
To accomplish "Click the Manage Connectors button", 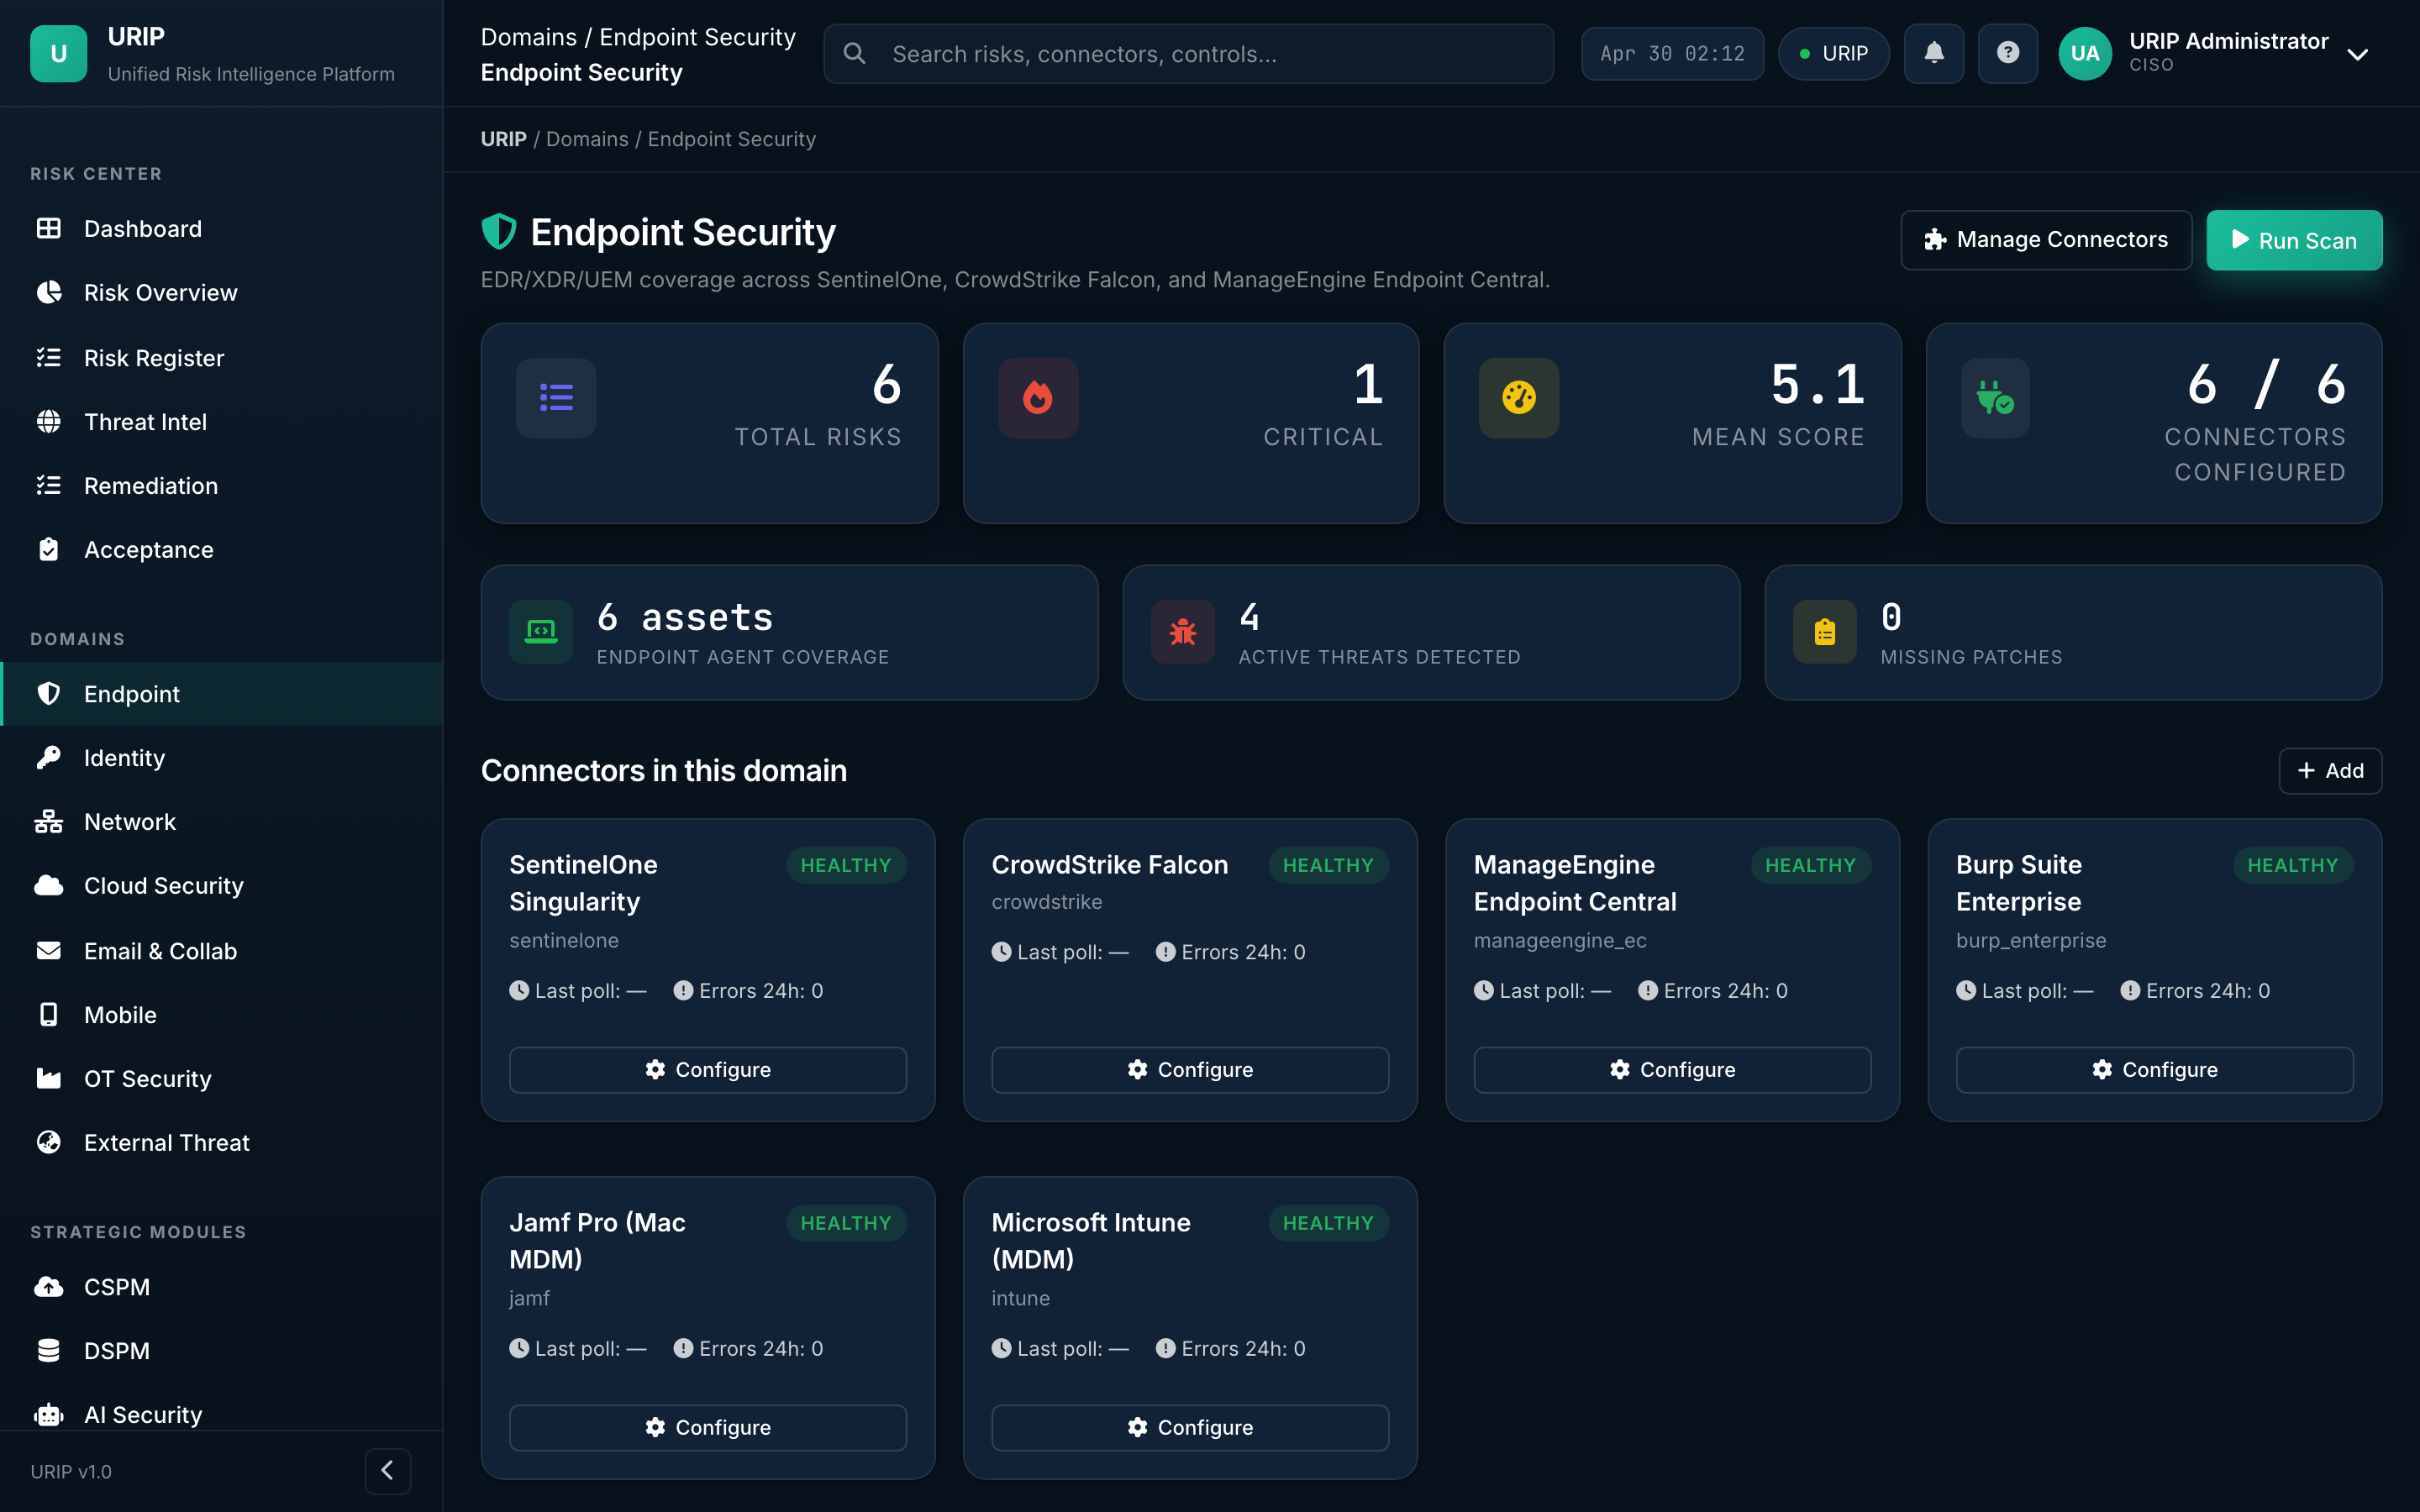I will 2045,240.
